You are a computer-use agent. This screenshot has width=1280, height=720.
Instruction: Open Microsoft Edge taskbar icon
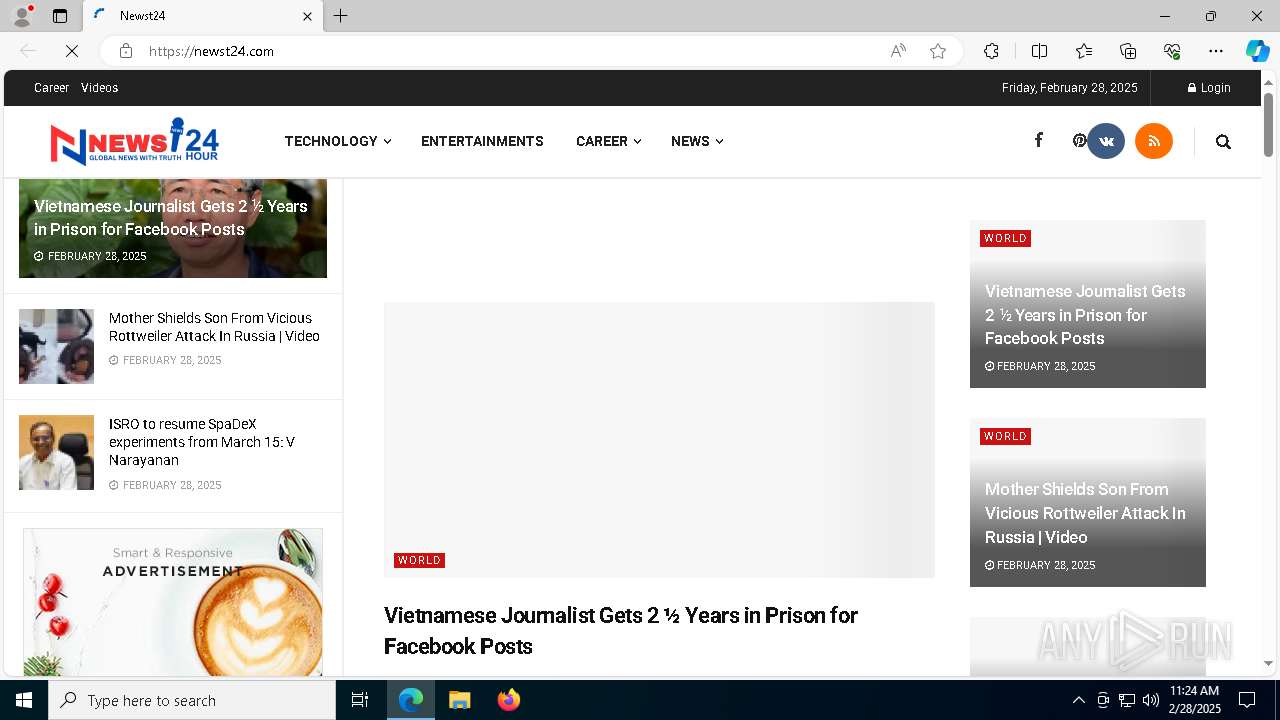[x=411, y=700]
